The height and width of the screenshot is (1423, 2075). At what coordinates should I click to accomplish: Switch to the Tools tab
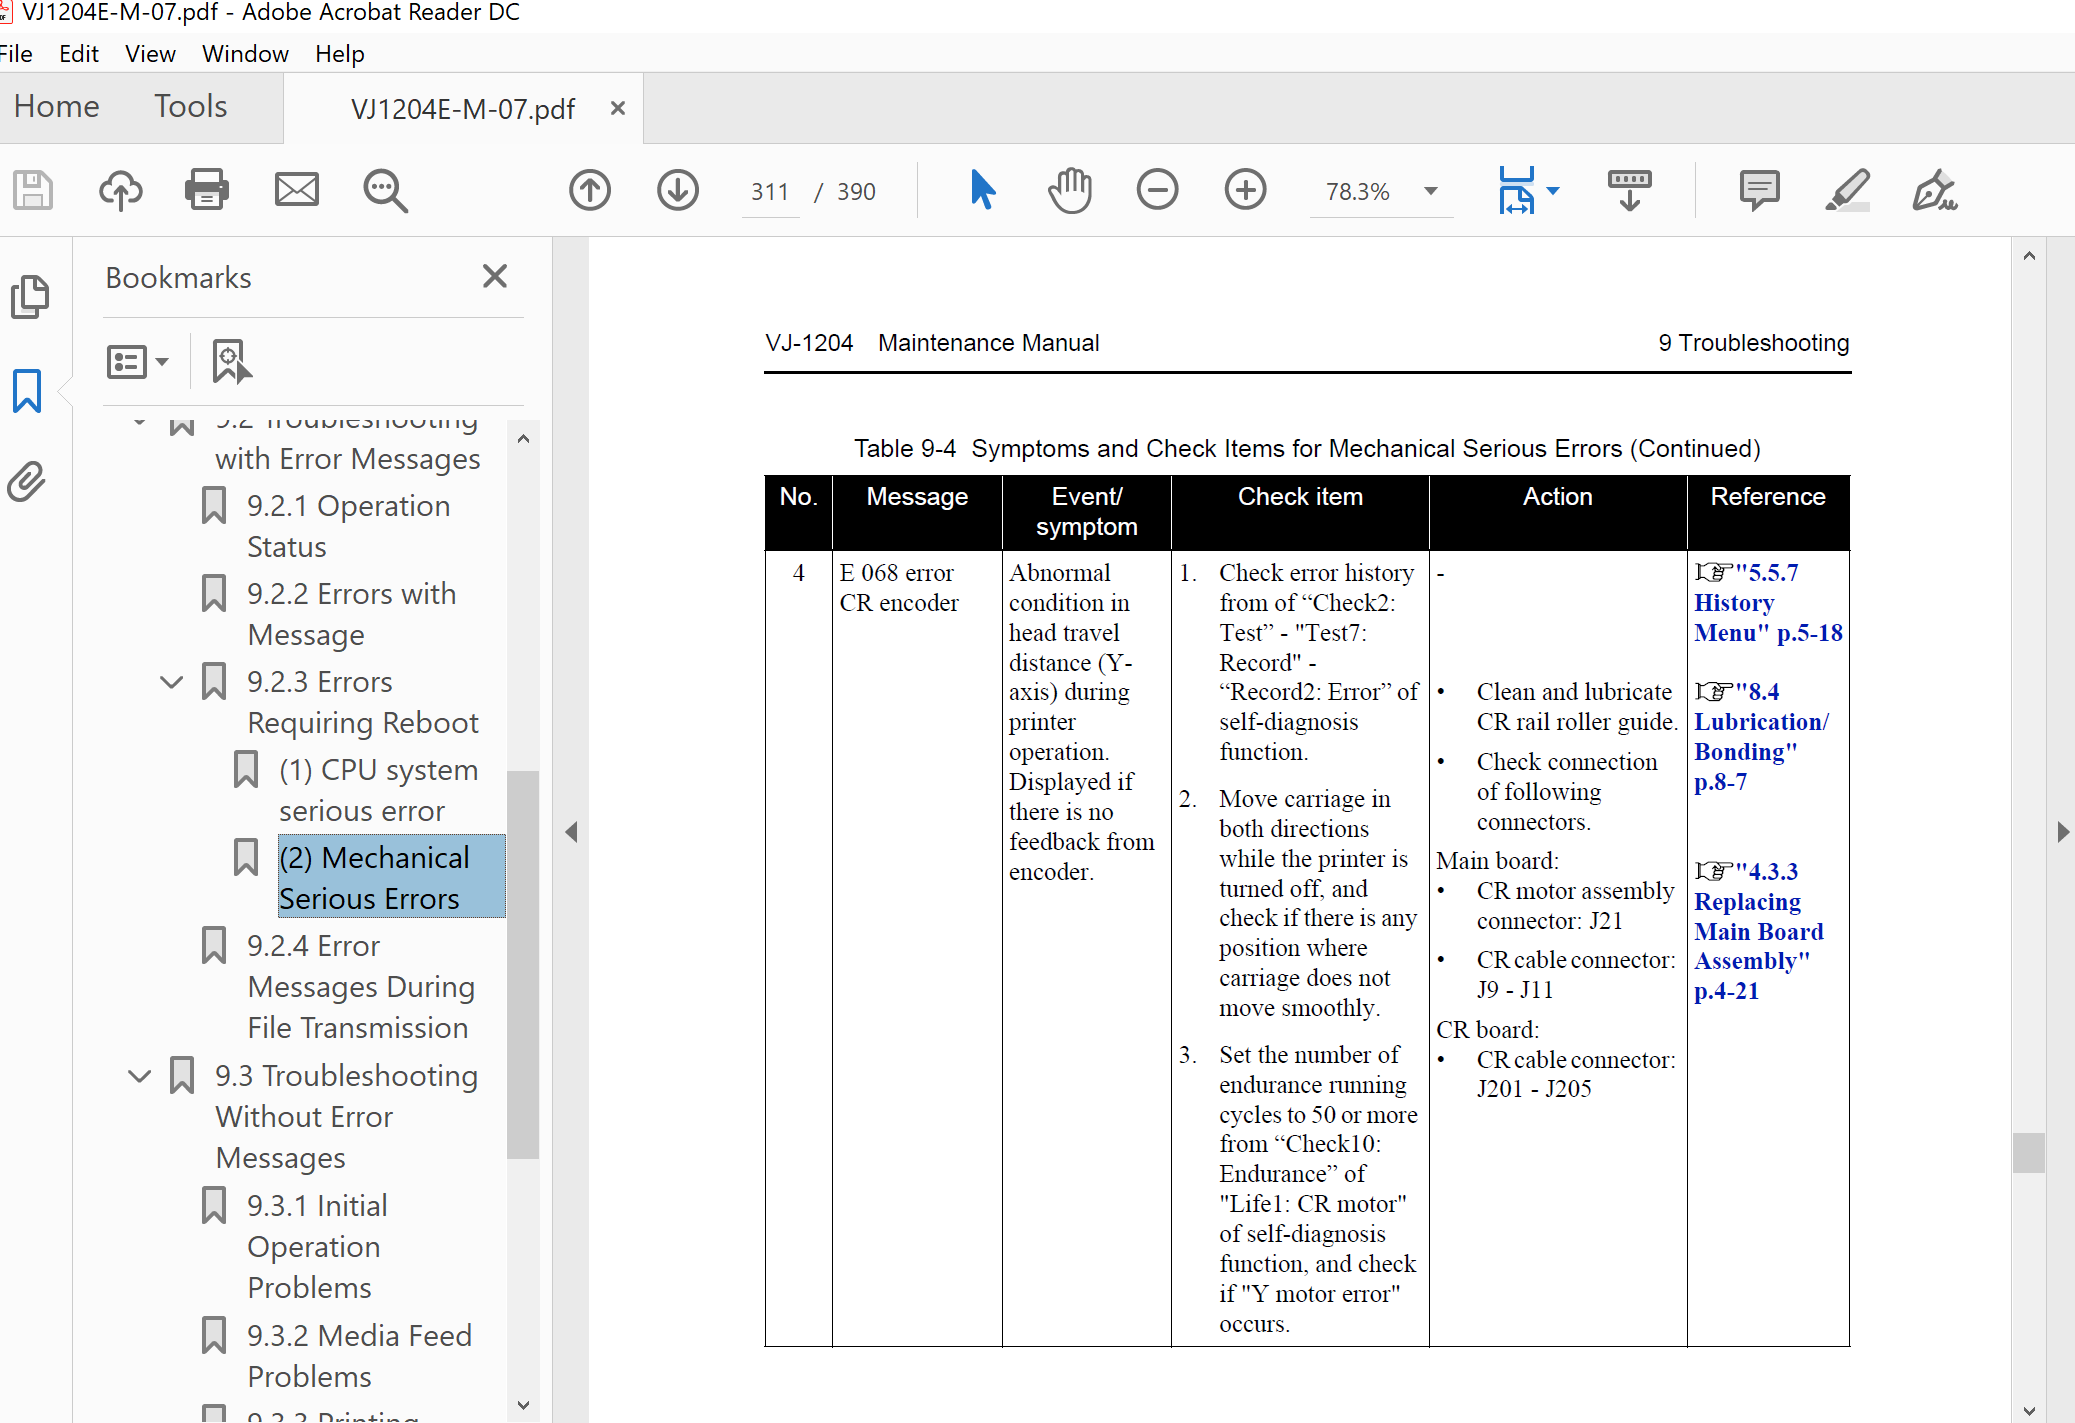[x=190, y=106]
